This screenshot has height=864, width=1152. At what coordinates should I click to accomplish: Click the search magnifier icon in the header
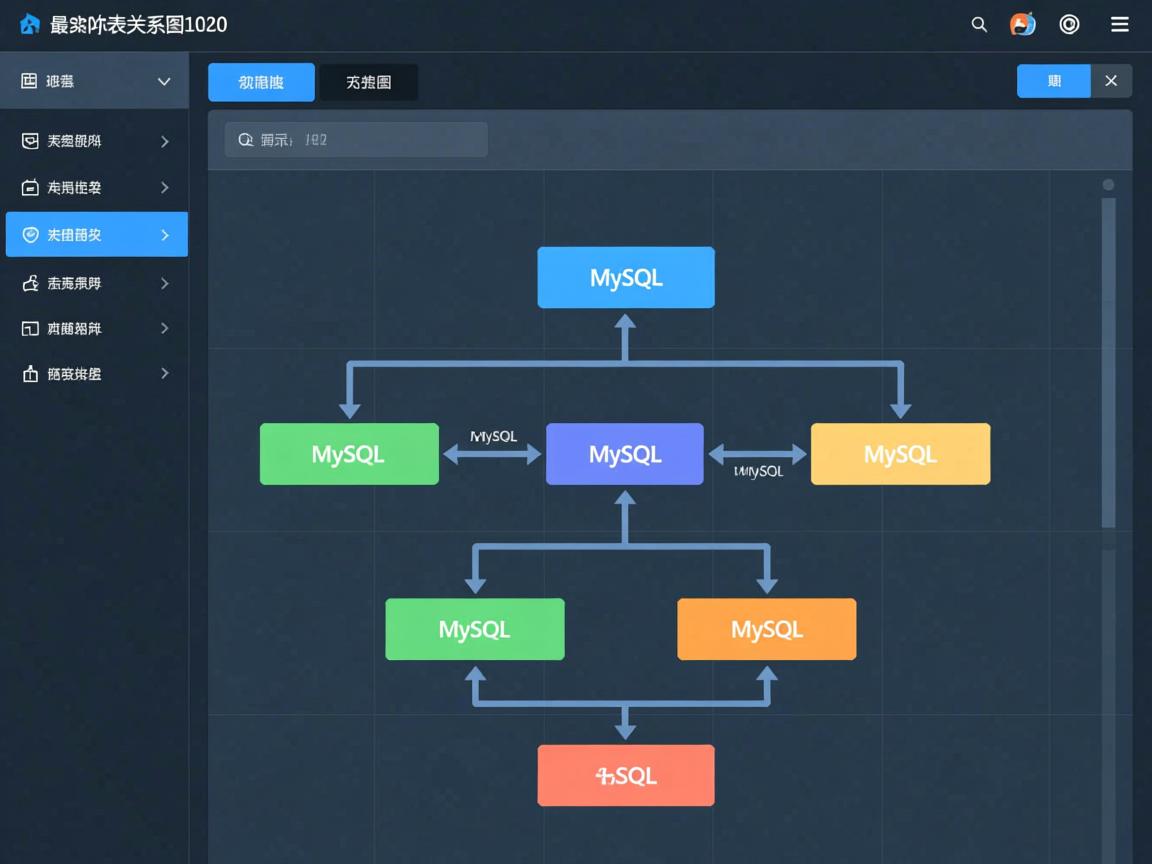(978, 24)
